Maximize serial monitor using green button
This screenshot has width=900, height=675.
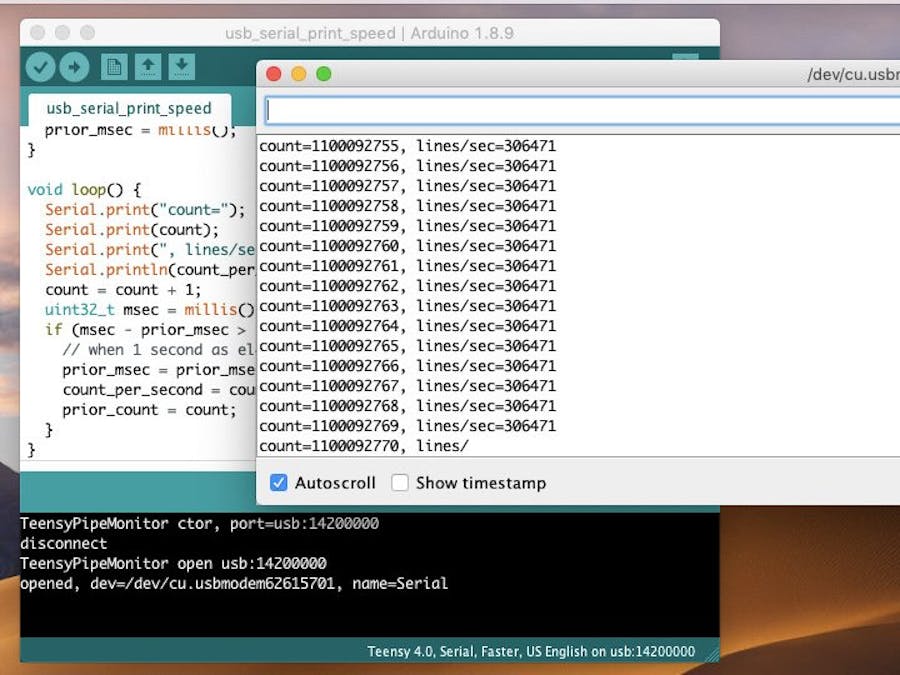click(x=323, y=74)
